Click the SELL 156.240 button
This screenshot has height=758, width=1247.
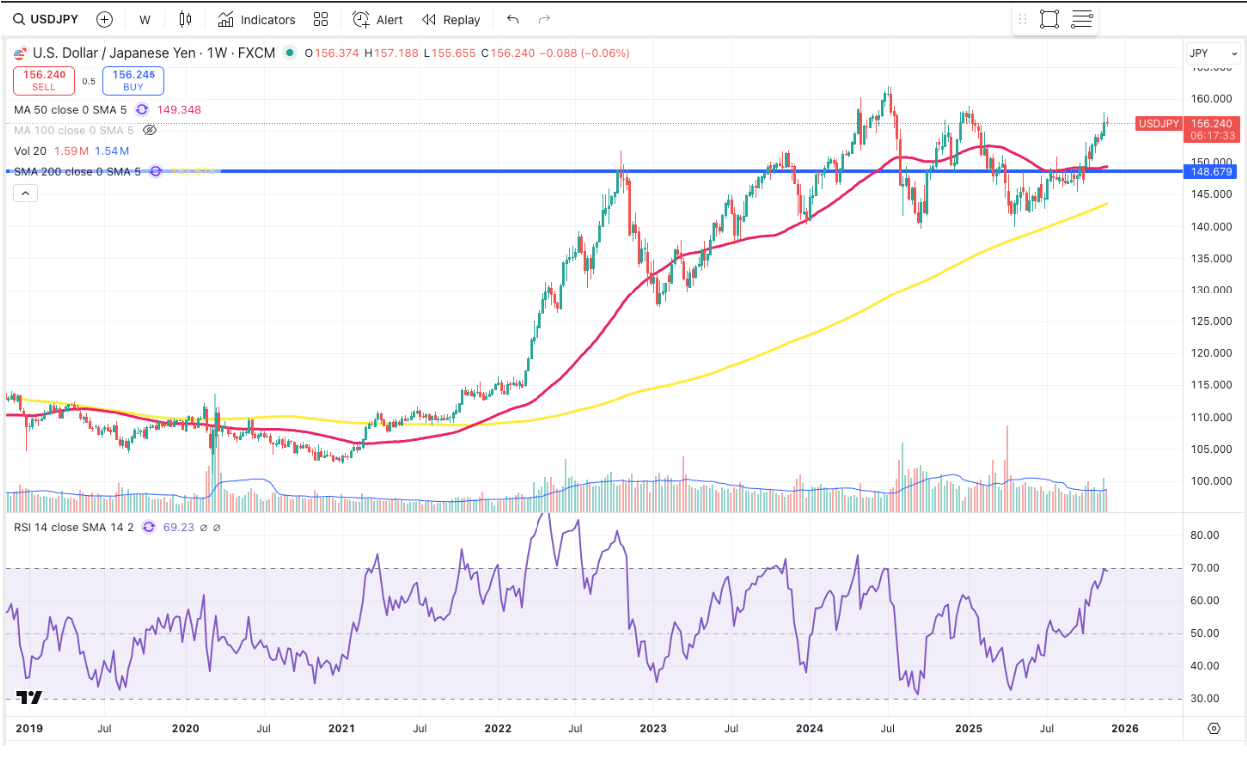point(44,80)
